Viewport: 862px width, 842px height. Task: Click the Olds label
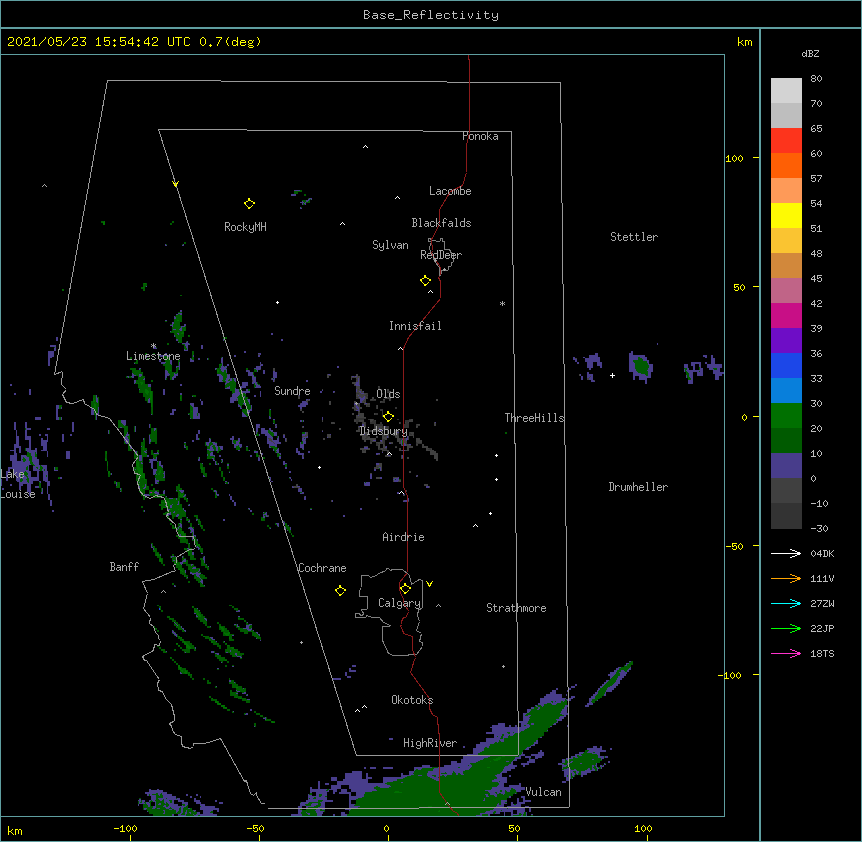pyautogui.click(x=388, y=394)
